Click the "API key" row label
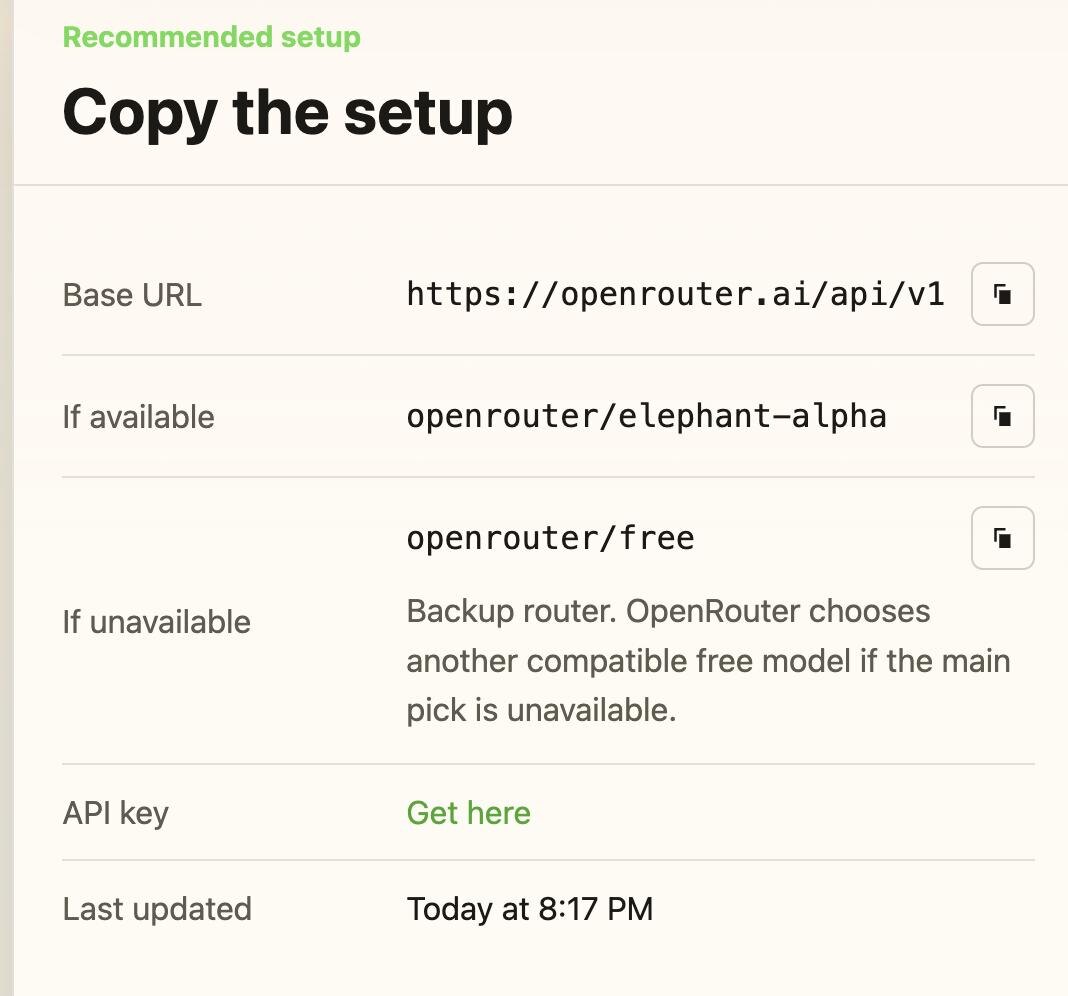 click(x=115, y=813)
